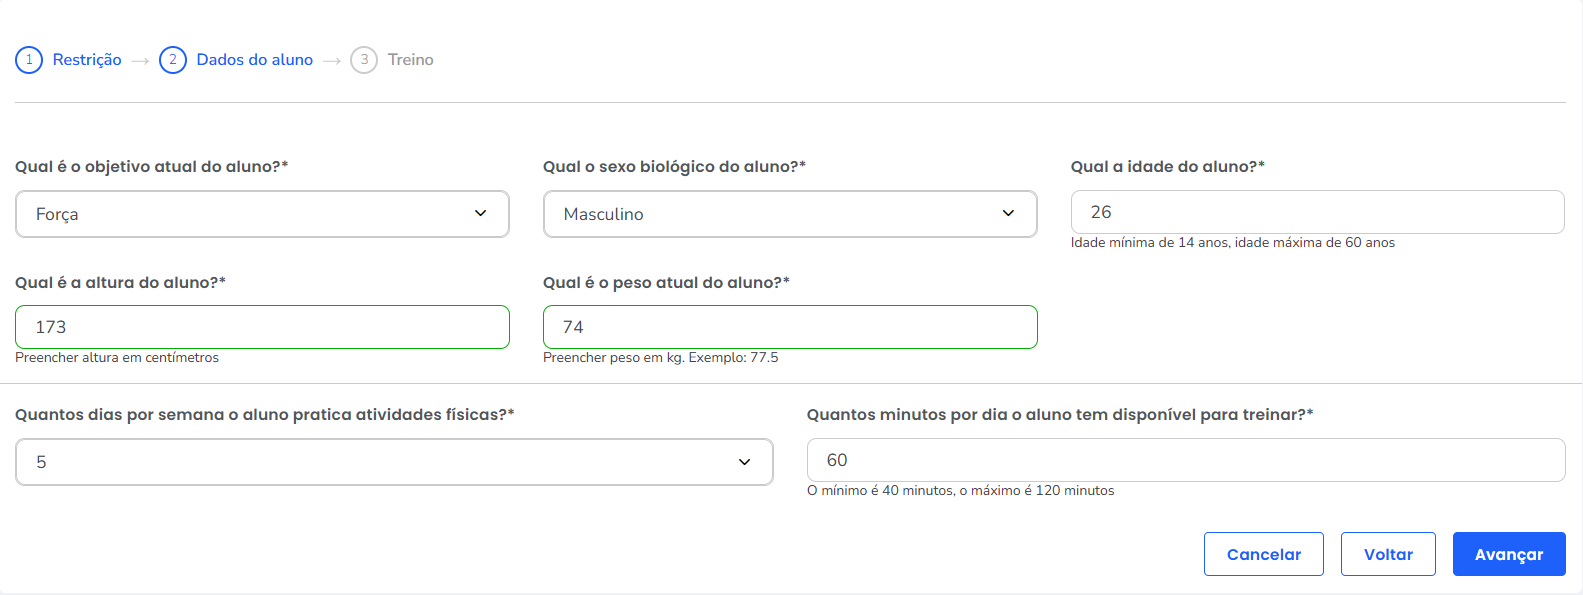Image resolution: width=1583 pixels, height=595 pixels.
Task: Click the chevron arrow in Força dropdown
Action: pos(480,213)
